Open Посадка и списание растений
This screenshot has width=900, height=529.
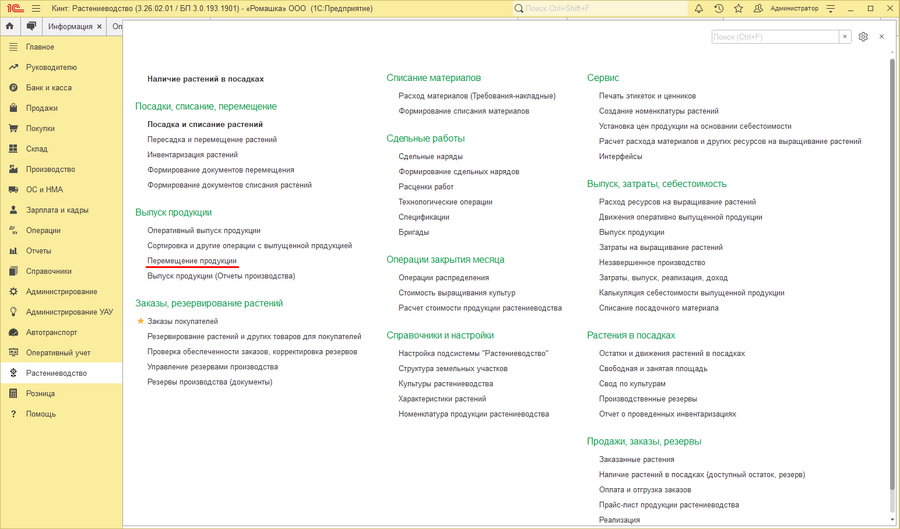[x=205, y=125]
